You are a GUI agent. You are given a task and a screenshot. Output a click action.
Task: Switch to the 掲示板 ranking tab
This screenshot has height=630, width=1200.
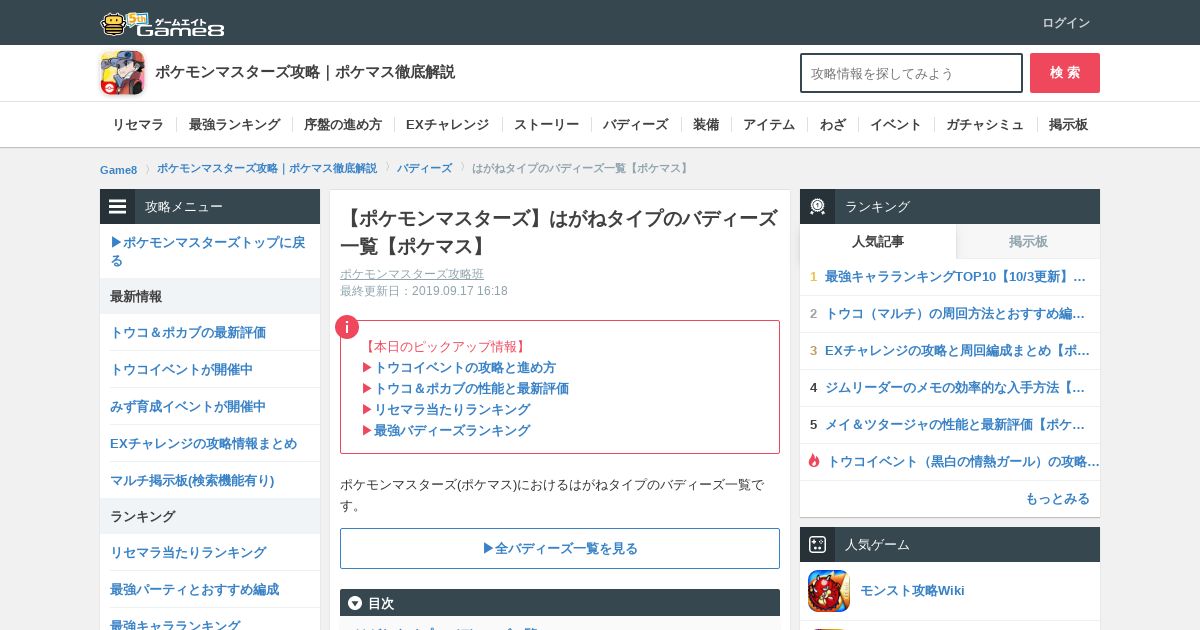click(1028, 241)
